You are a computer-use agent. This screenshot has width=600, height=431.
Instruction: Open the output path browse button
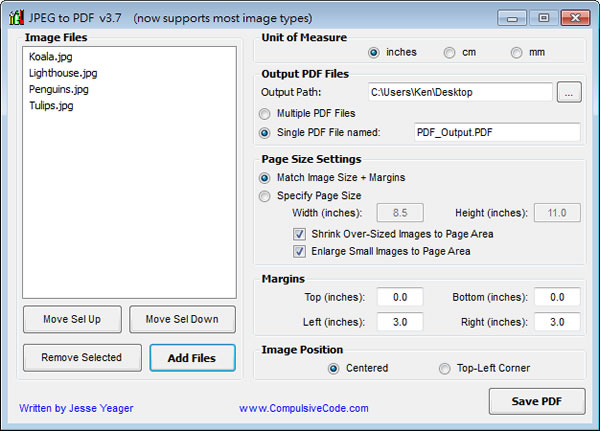[x=569, y=92]
